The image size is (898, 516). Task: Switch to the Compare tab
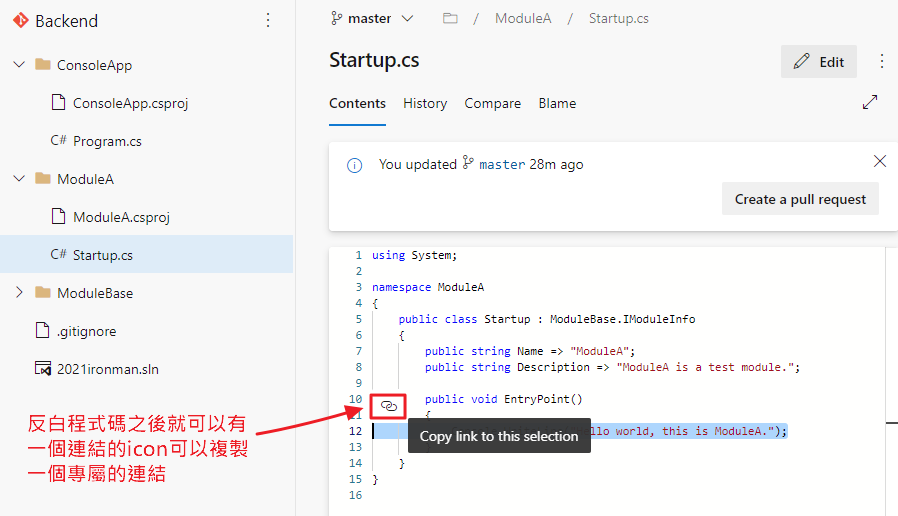493,104
